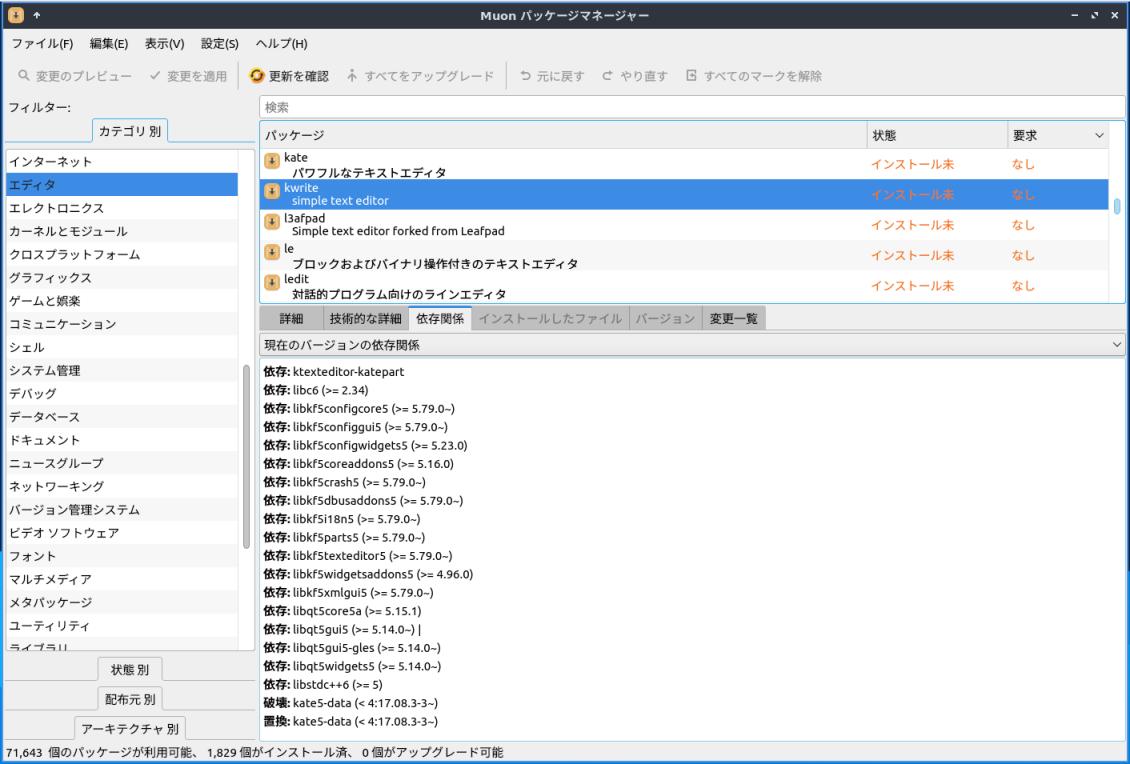The width and height of the screenshot is (1130, 764).
Task: Click 変更を適用 toolbar button
Action: 188,76
